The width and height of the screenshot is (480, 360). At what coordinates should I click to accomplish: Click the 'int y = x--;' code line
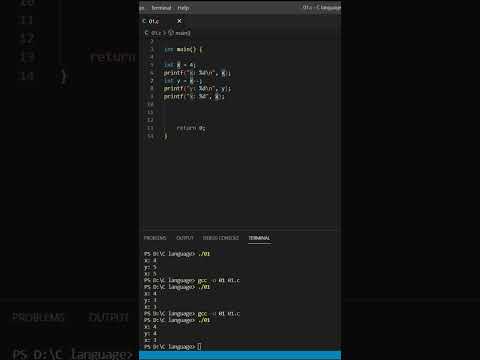(183, 81)
